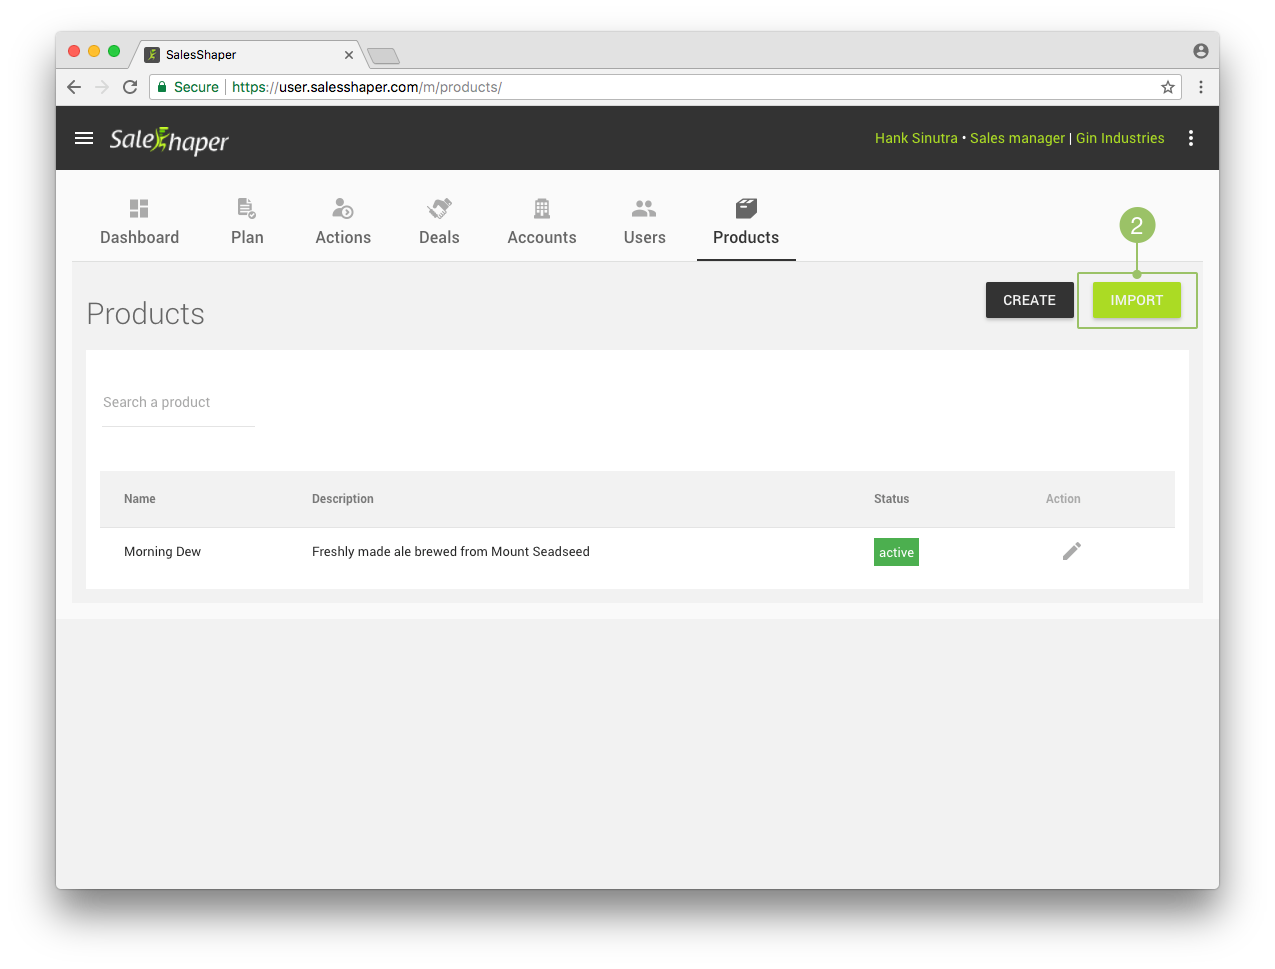Switch to the Accounts tab
The width and height of the screenshot is (1275, 969).
[x=542, y=222]
